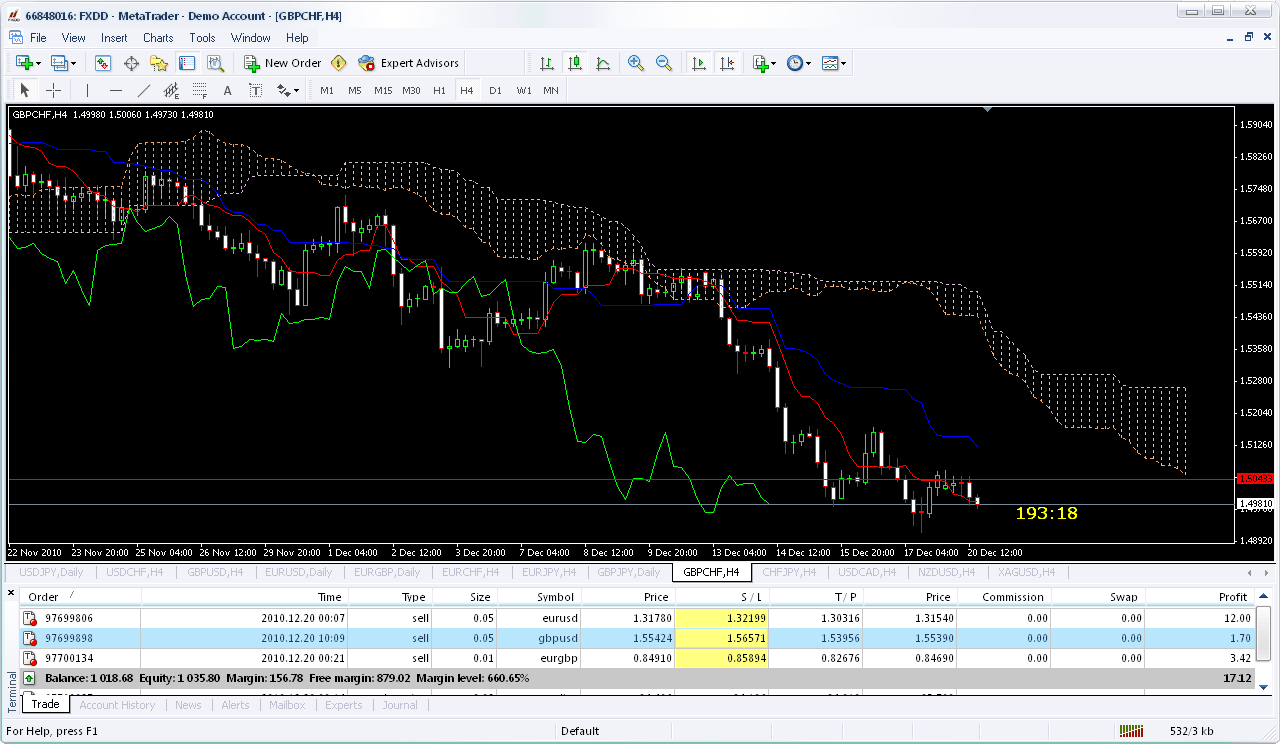Toggle the Terminal panel toolbar icon
The image size is (1280, 744).
click(x=187, y=63)
